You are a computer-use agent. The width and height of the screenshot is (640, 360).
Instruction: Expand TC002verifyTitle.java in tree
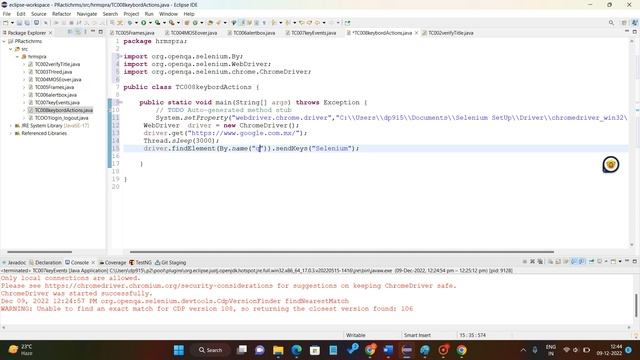click(24, 64)
